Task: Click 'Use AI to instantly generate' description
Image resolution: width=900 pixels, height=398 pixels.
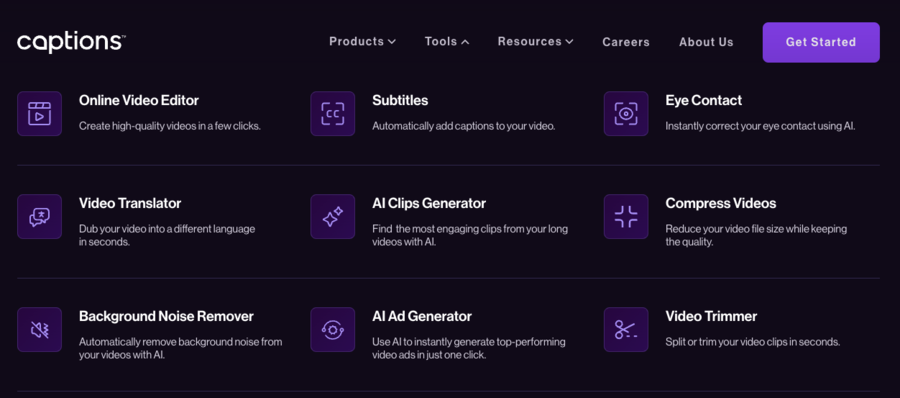Action: click(x=469, y=348)
